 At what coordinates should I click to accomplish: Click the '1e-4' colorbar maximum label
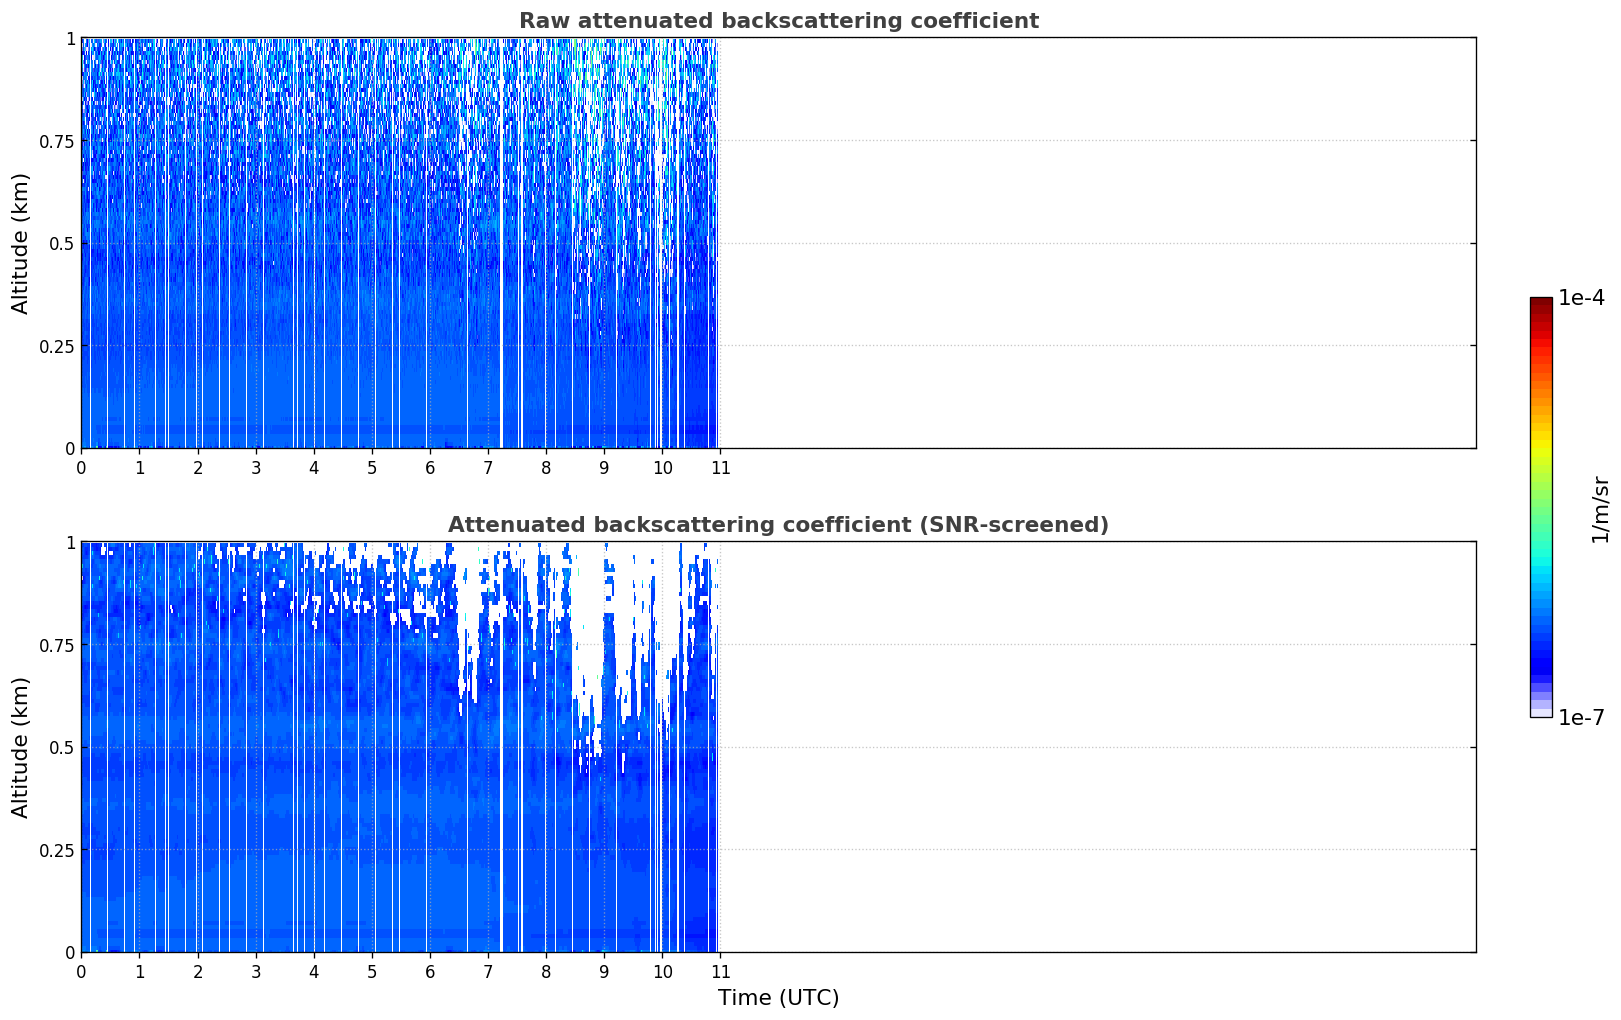1581,298
